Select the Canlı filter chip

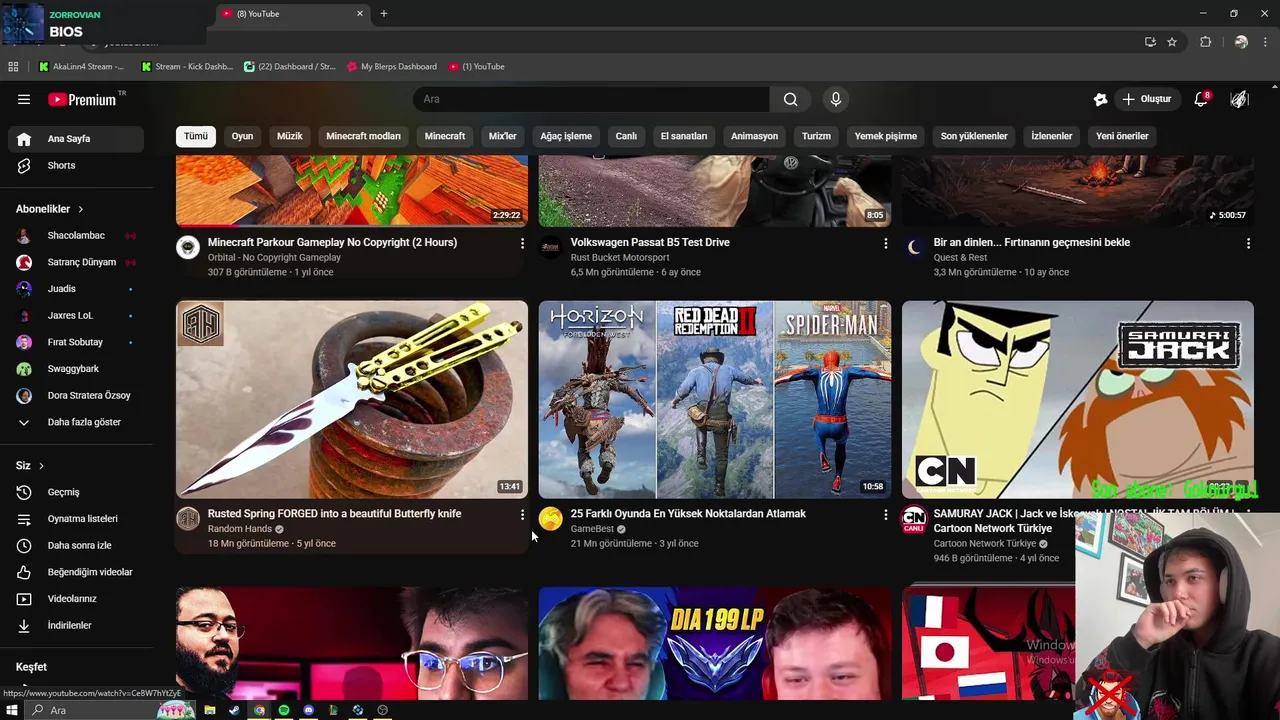(x=626, y=136)
